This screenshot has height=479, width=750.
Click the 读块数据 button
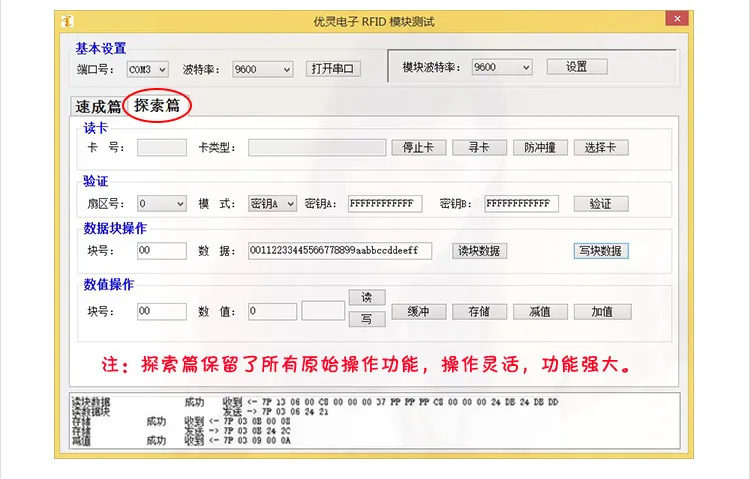point(479,251)
